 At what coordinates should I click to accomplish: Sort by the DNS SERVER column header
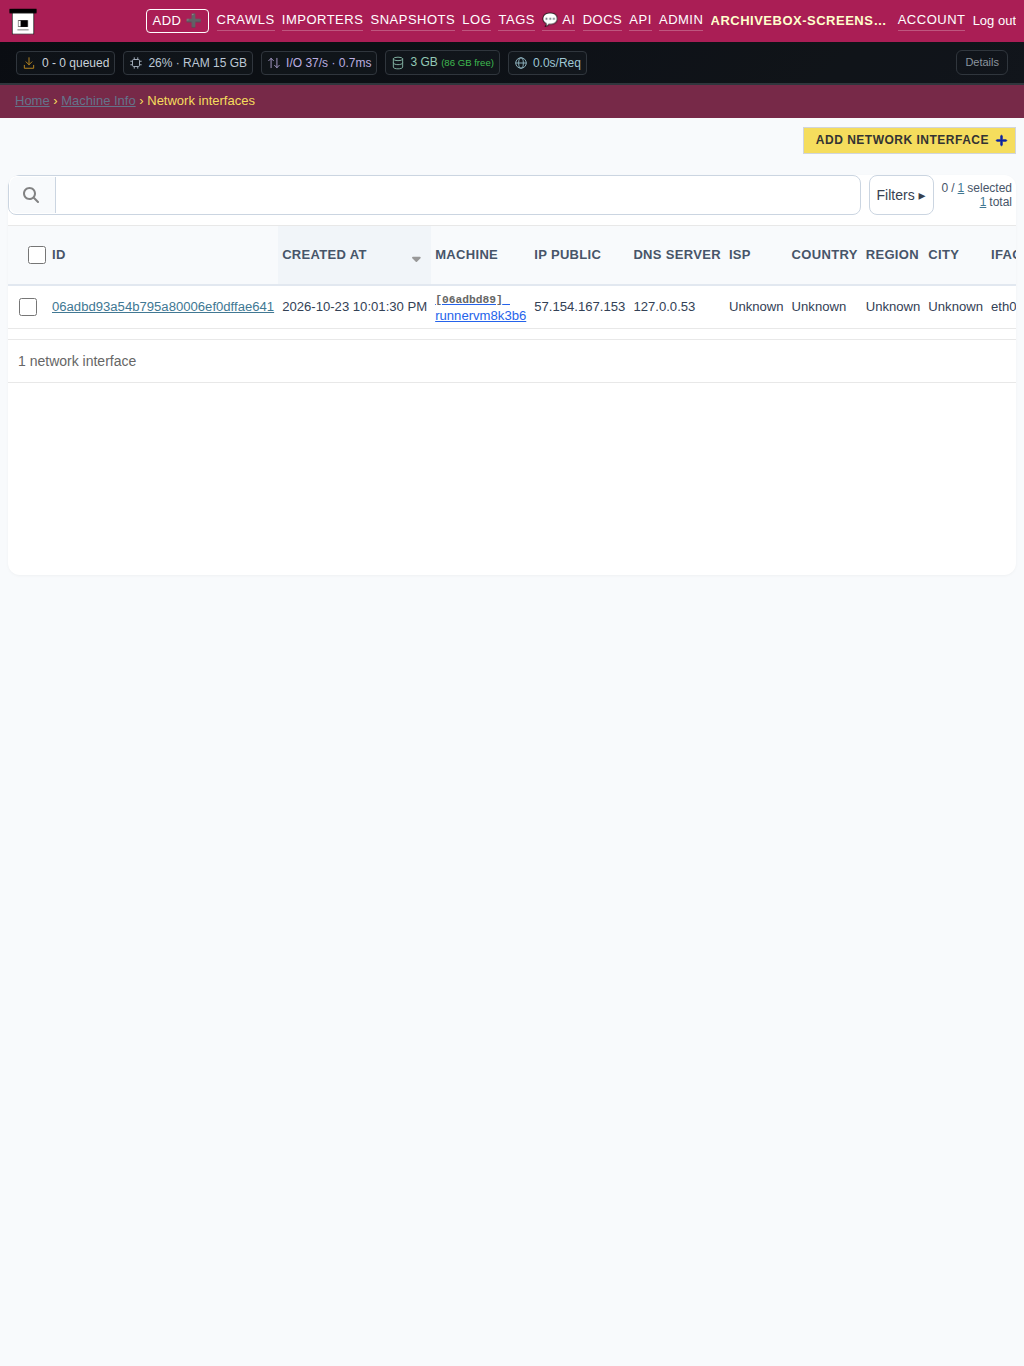point(677,255)
